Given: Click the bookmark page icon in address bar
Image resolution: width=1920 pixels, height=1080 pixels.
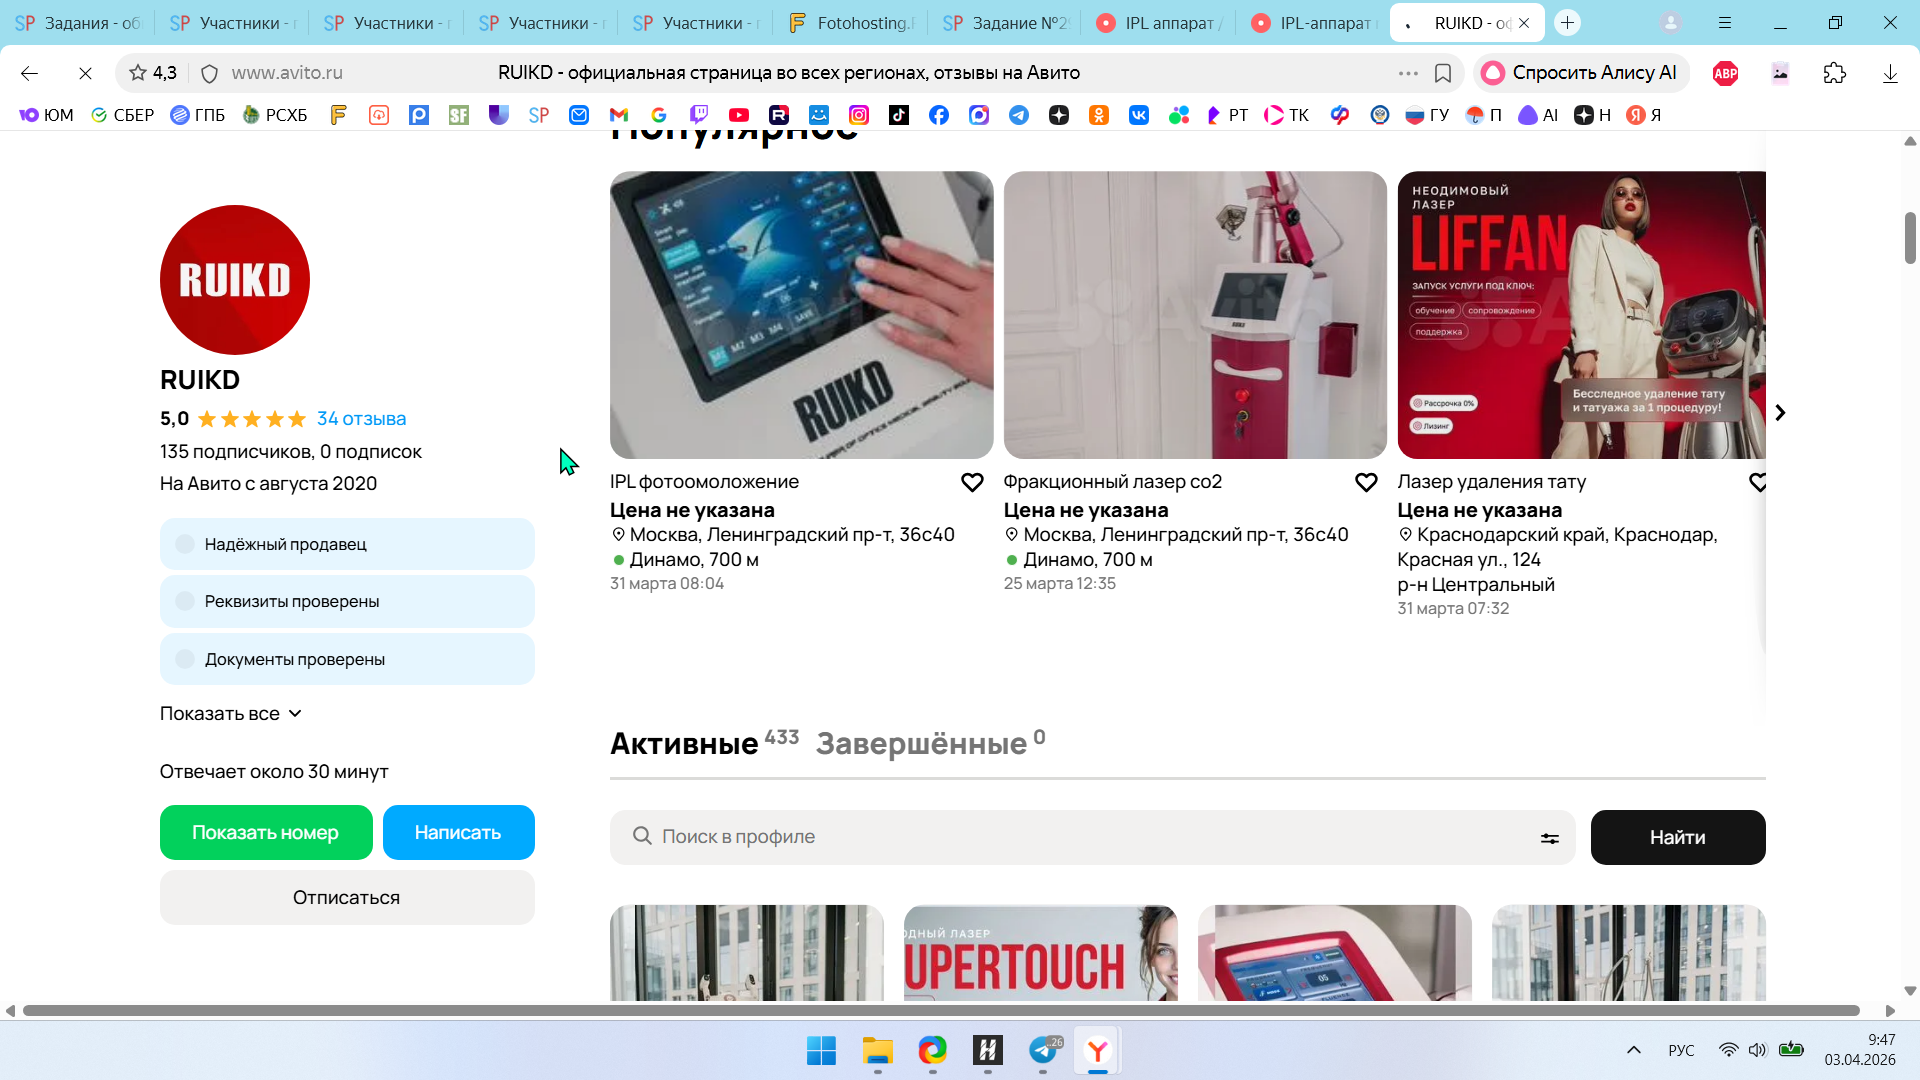Looking at the screenshot, I should (x=1442, y=73).
